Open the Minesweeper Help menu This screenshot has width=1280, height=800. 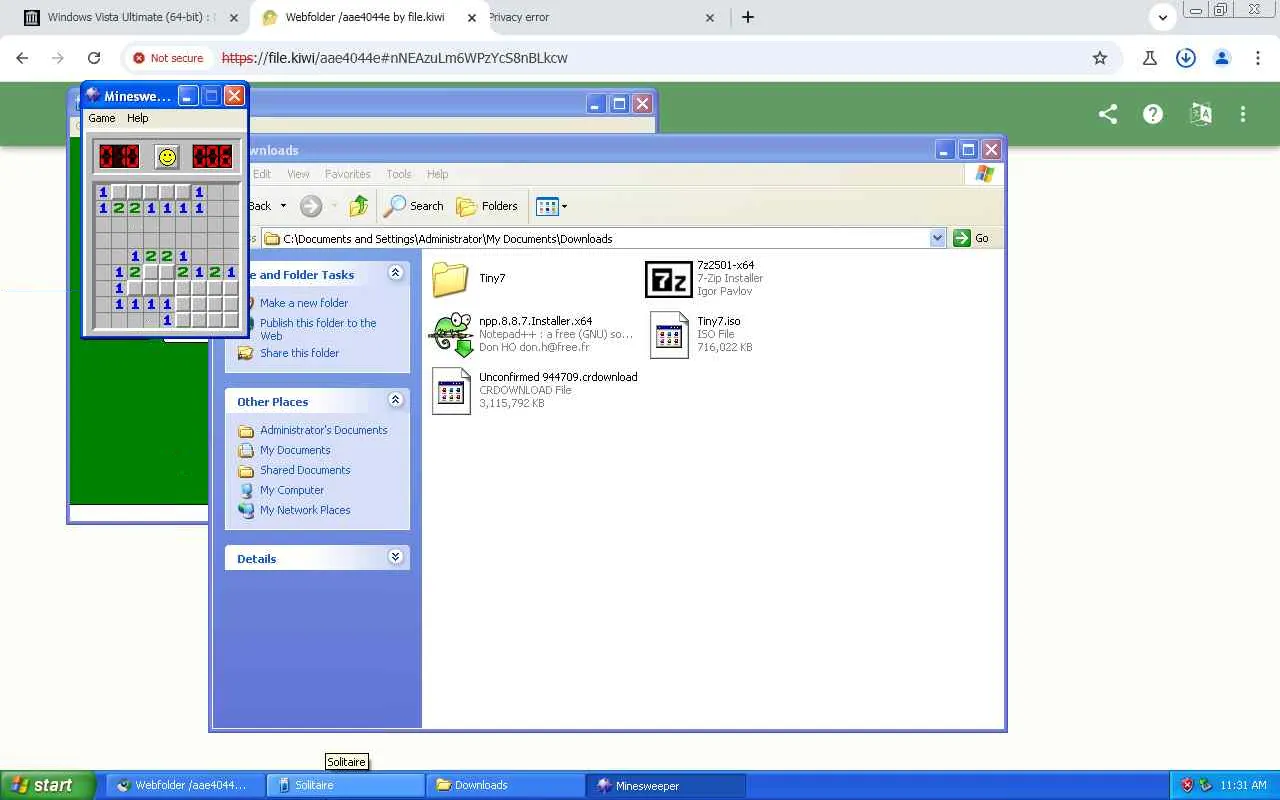pos(137,118)
